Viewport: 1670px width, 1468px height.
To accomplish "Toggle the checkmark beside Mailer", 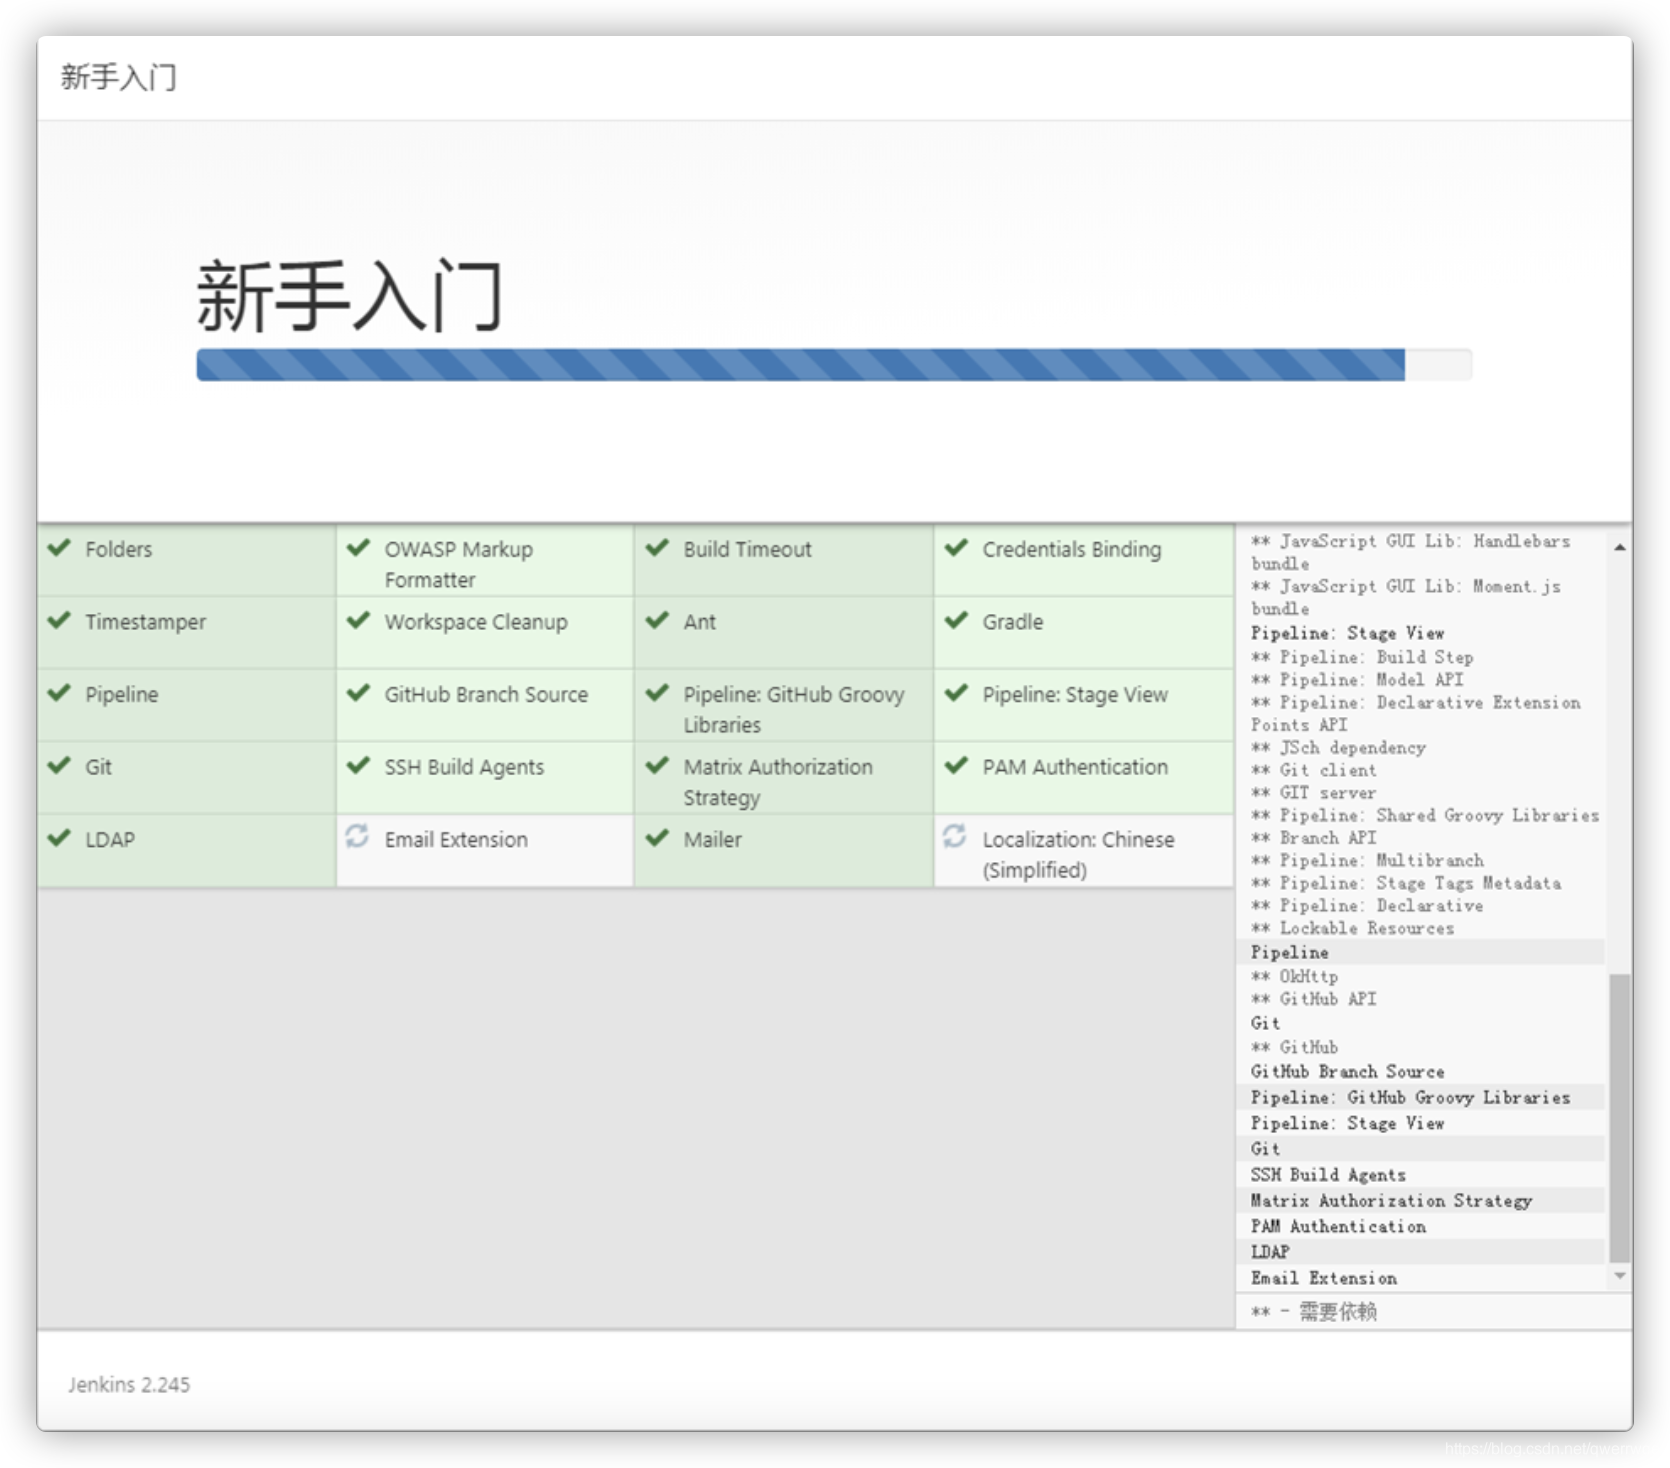I will point(658,838).
